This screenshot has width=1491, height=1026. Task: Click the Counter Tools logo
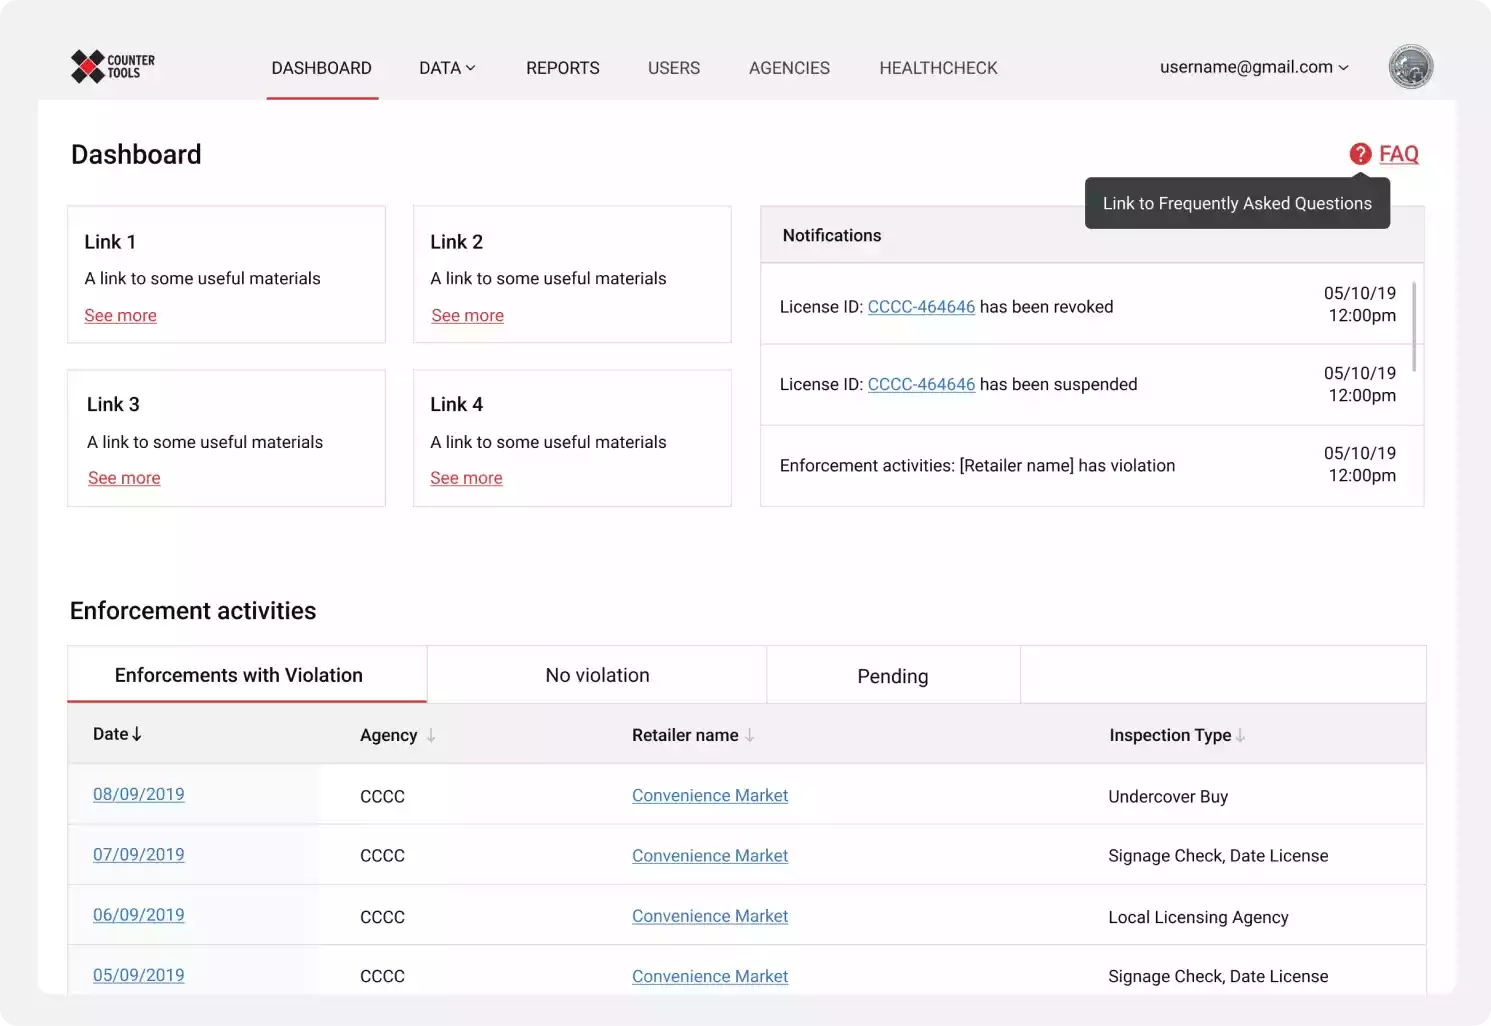coord(112,67)
